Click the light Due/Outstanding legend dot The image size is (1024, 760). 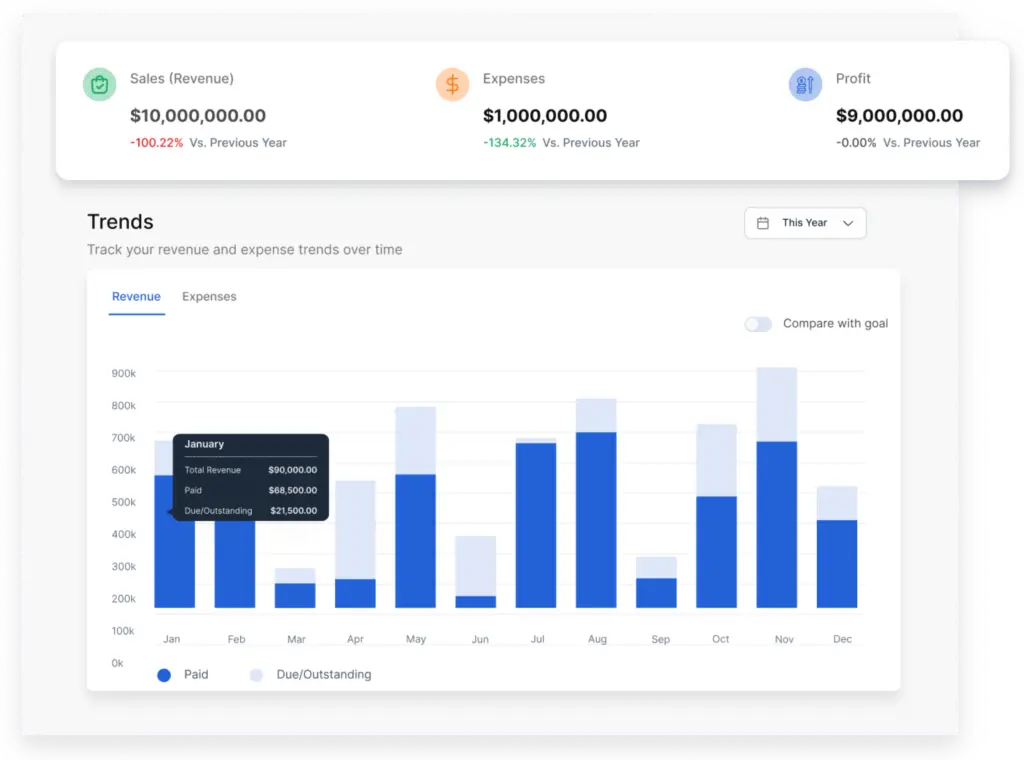point(255,675)
